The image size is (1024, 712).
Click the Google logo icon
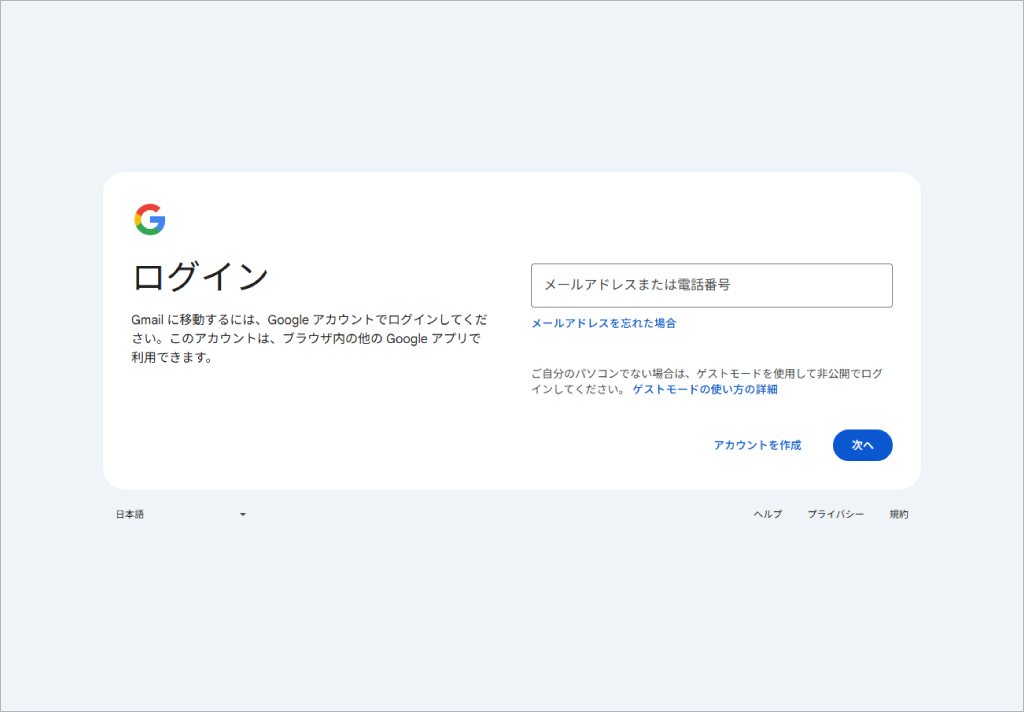click(150, 219)
